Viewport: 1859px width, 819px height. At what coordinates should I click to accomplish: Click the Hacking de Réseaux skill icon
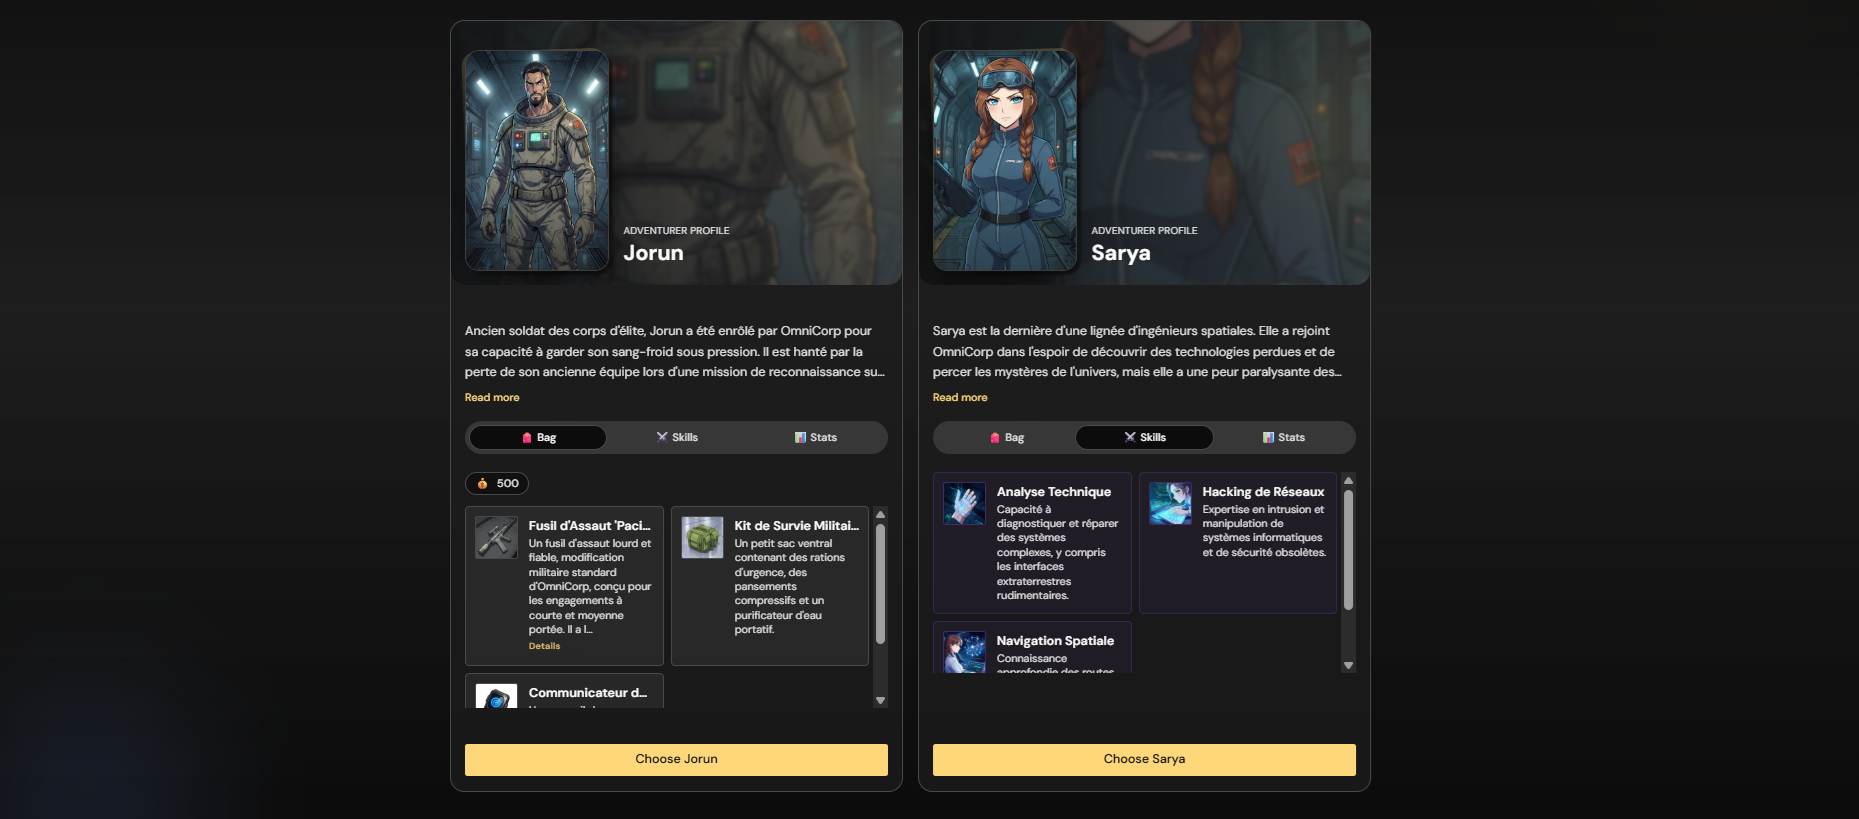click(1170, 504)
